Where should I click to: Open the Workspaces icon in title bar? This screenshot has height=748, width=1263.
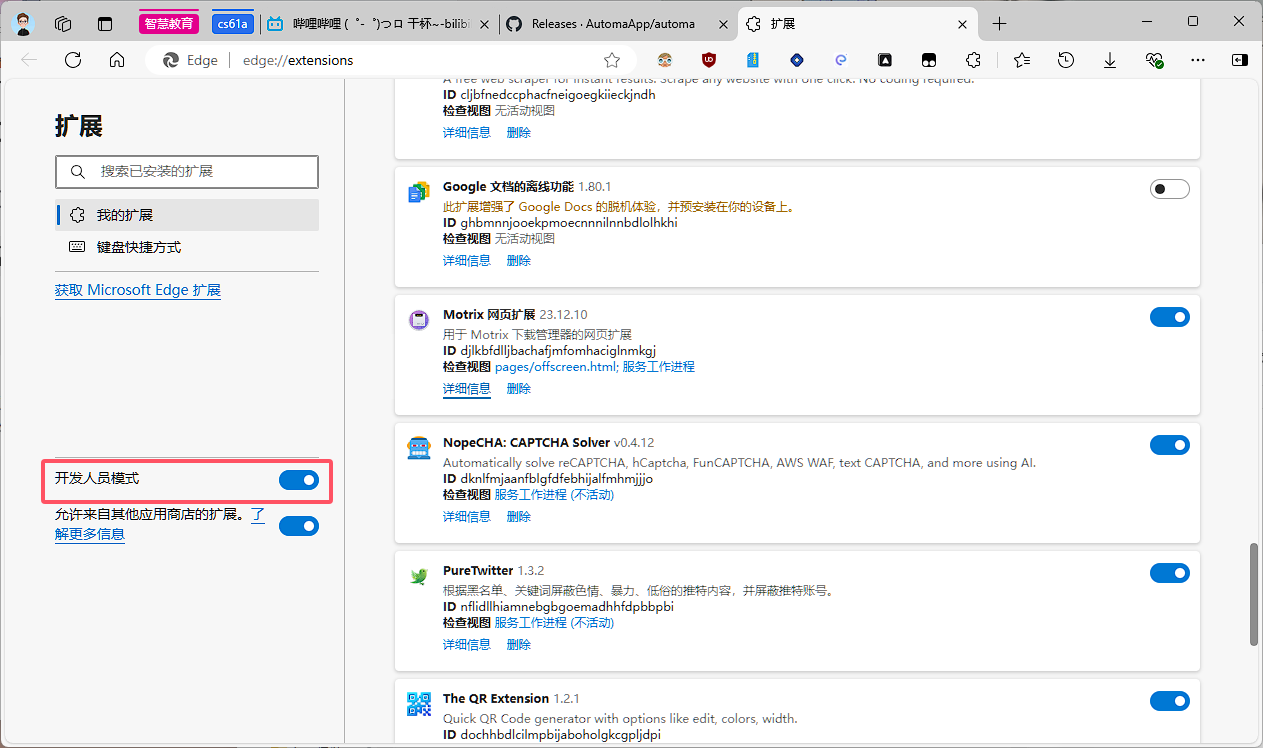(x=63, y=23)
